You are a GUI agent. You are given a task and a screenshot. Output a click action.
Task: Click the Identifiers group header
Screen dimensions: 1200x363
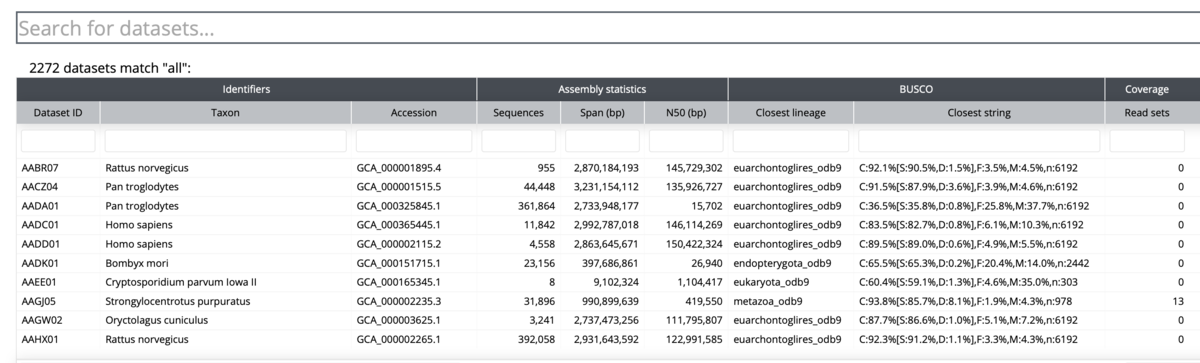click(x=246, y=89)
